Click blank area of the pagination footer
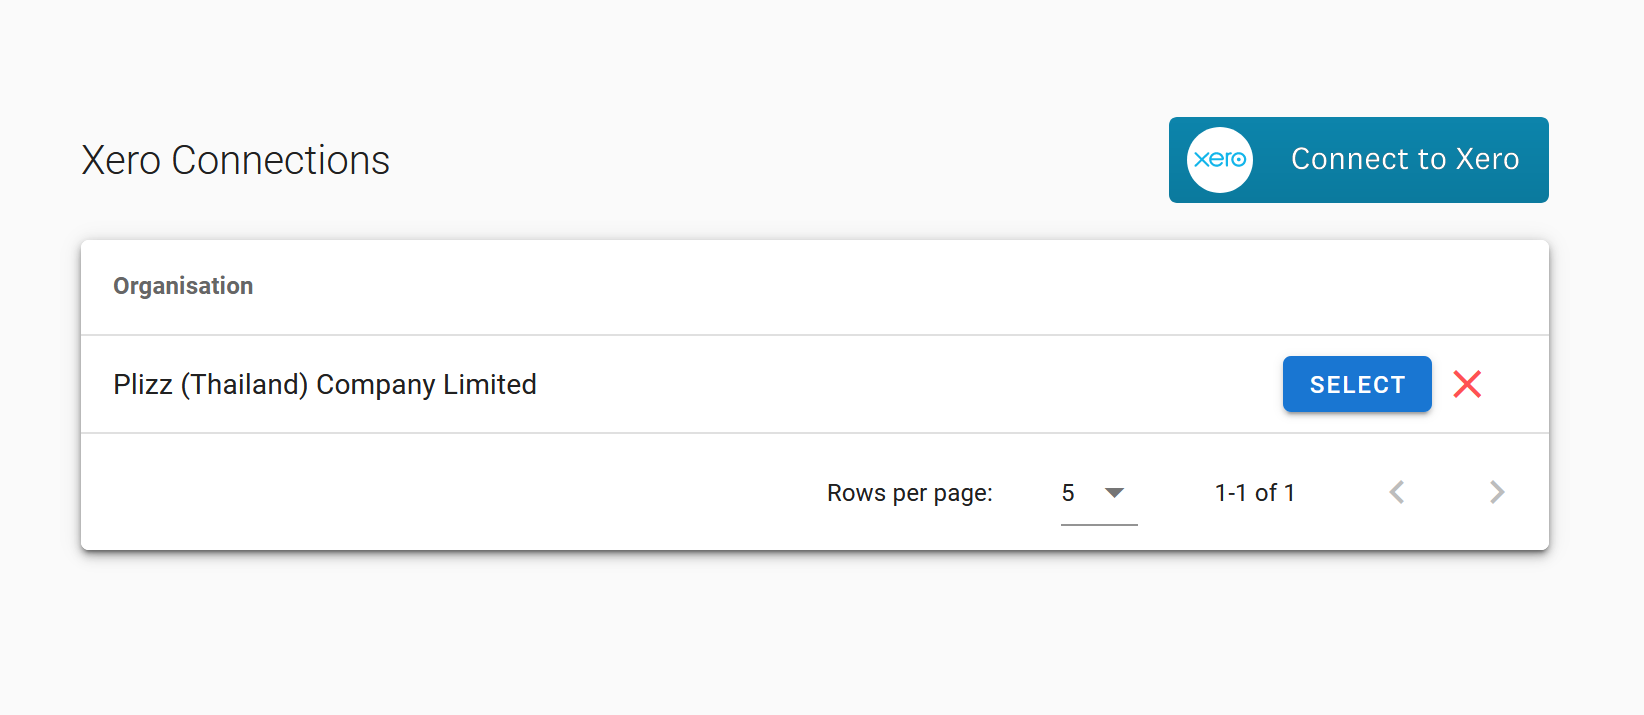The image size is (1644, 715). [450, 493]
